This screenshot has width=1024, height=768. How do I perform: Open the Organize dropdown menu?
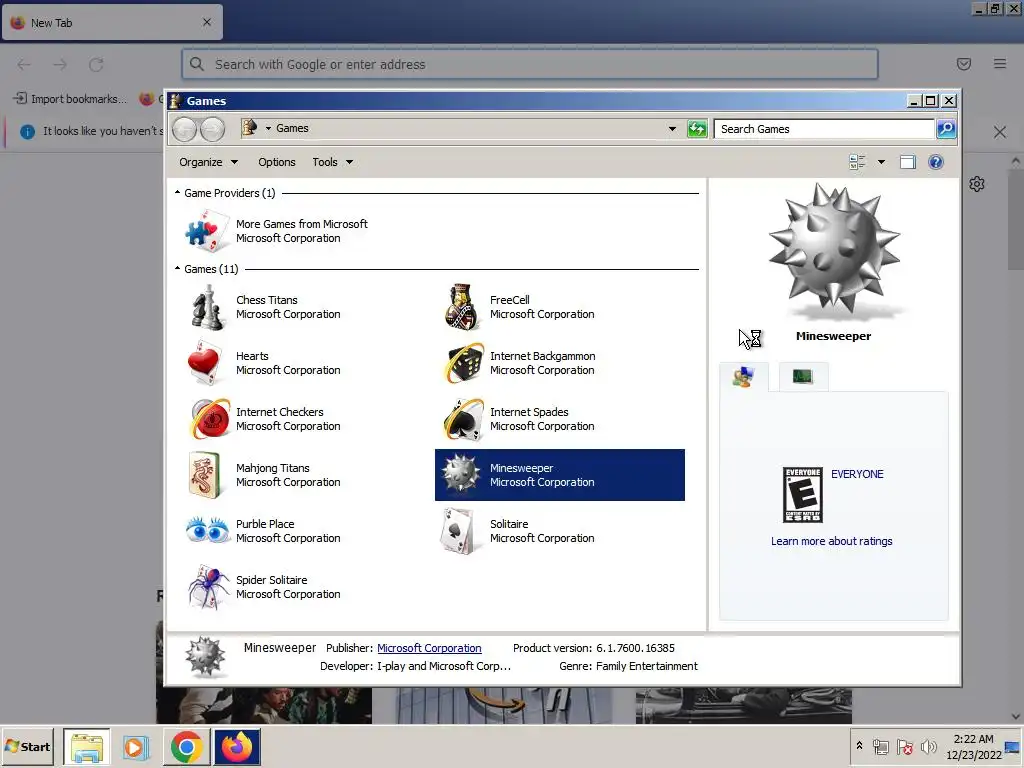click(208, 162)
